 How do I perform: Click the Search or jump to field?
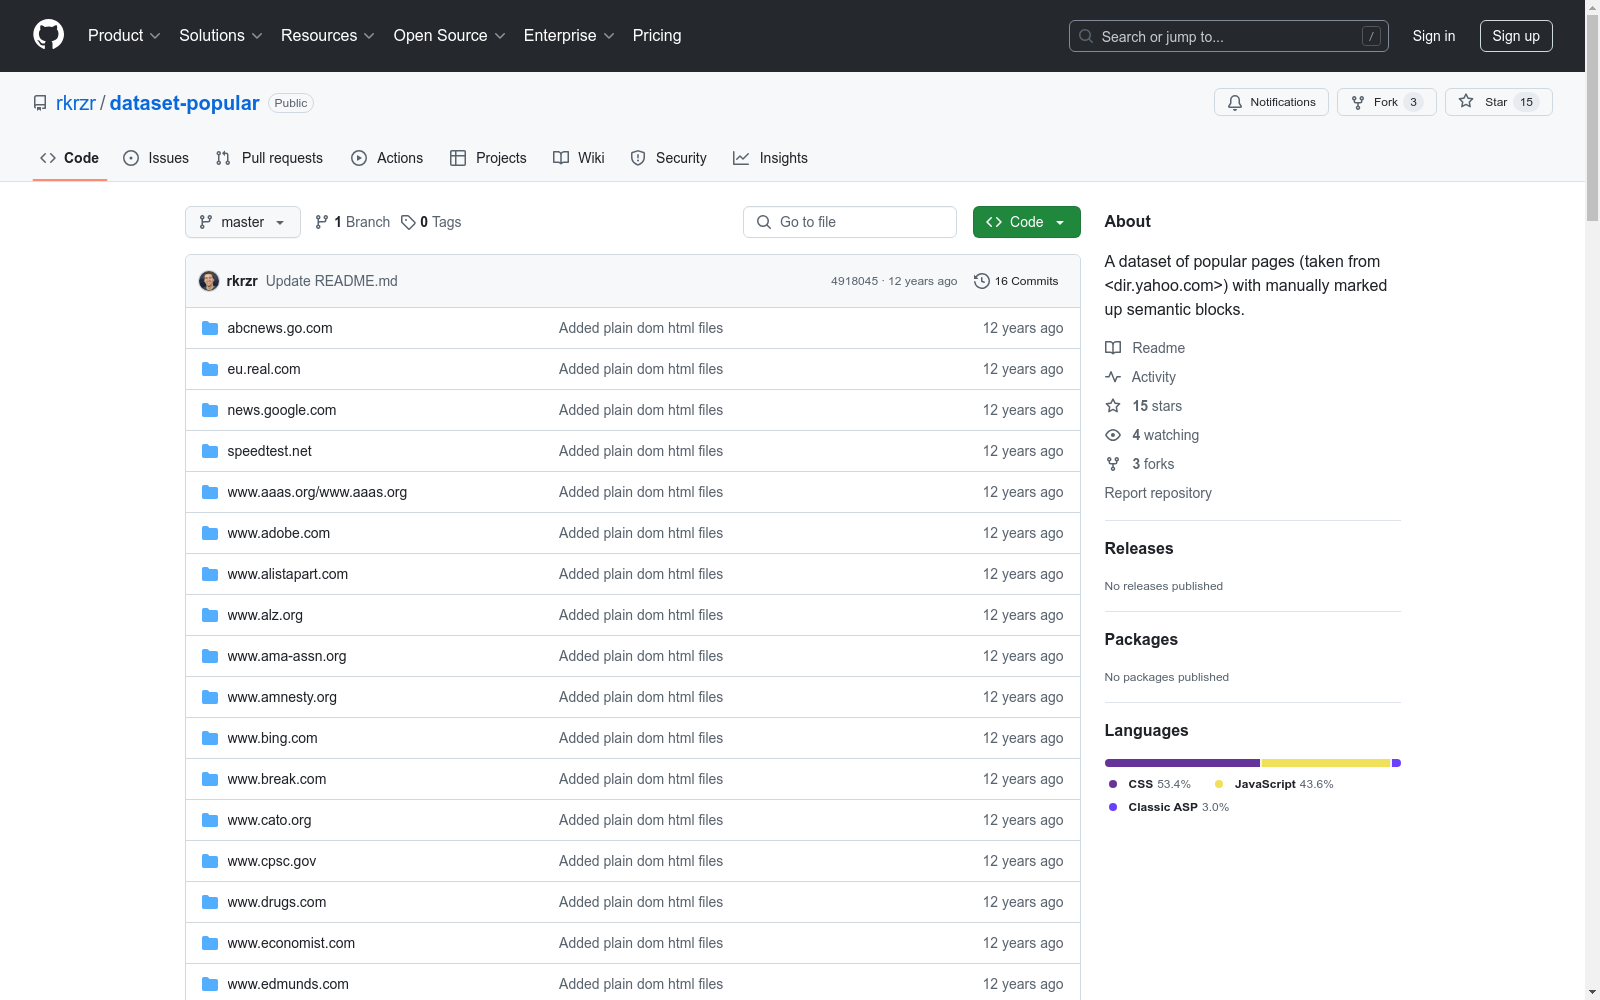tap(1229, 36)
